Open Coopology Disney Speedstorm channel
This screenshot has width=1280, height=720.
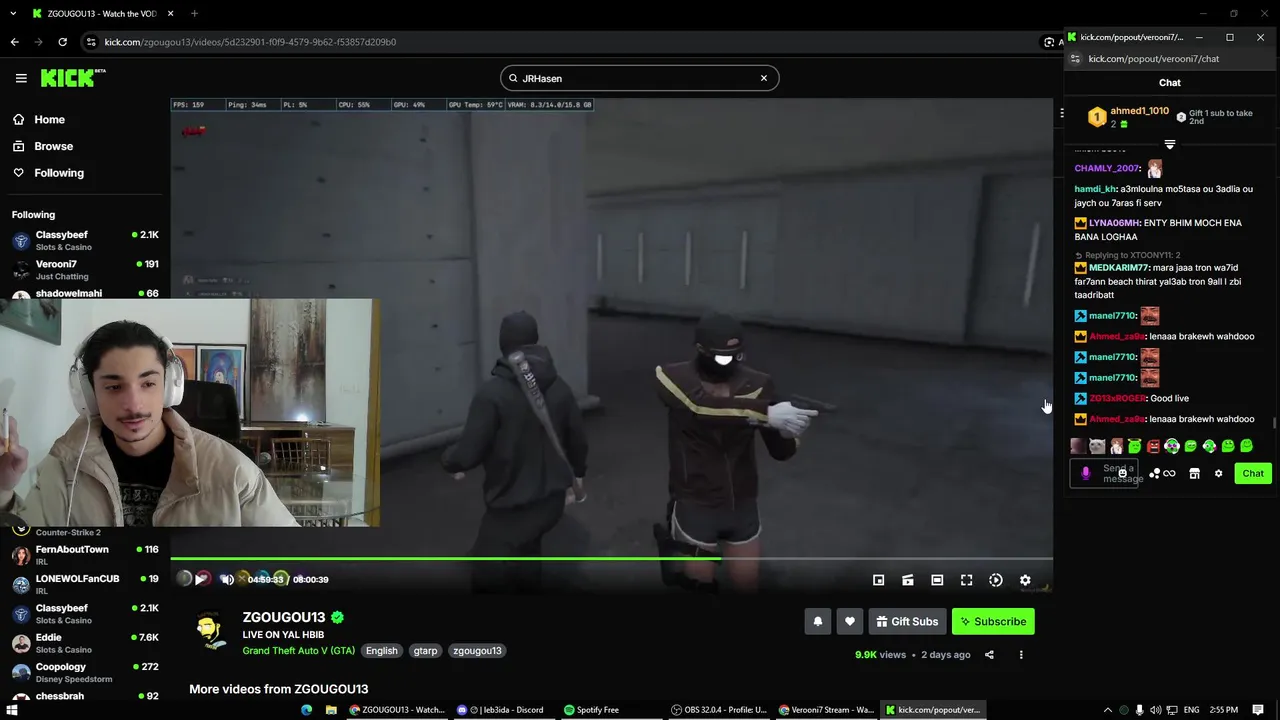(85, 672)
